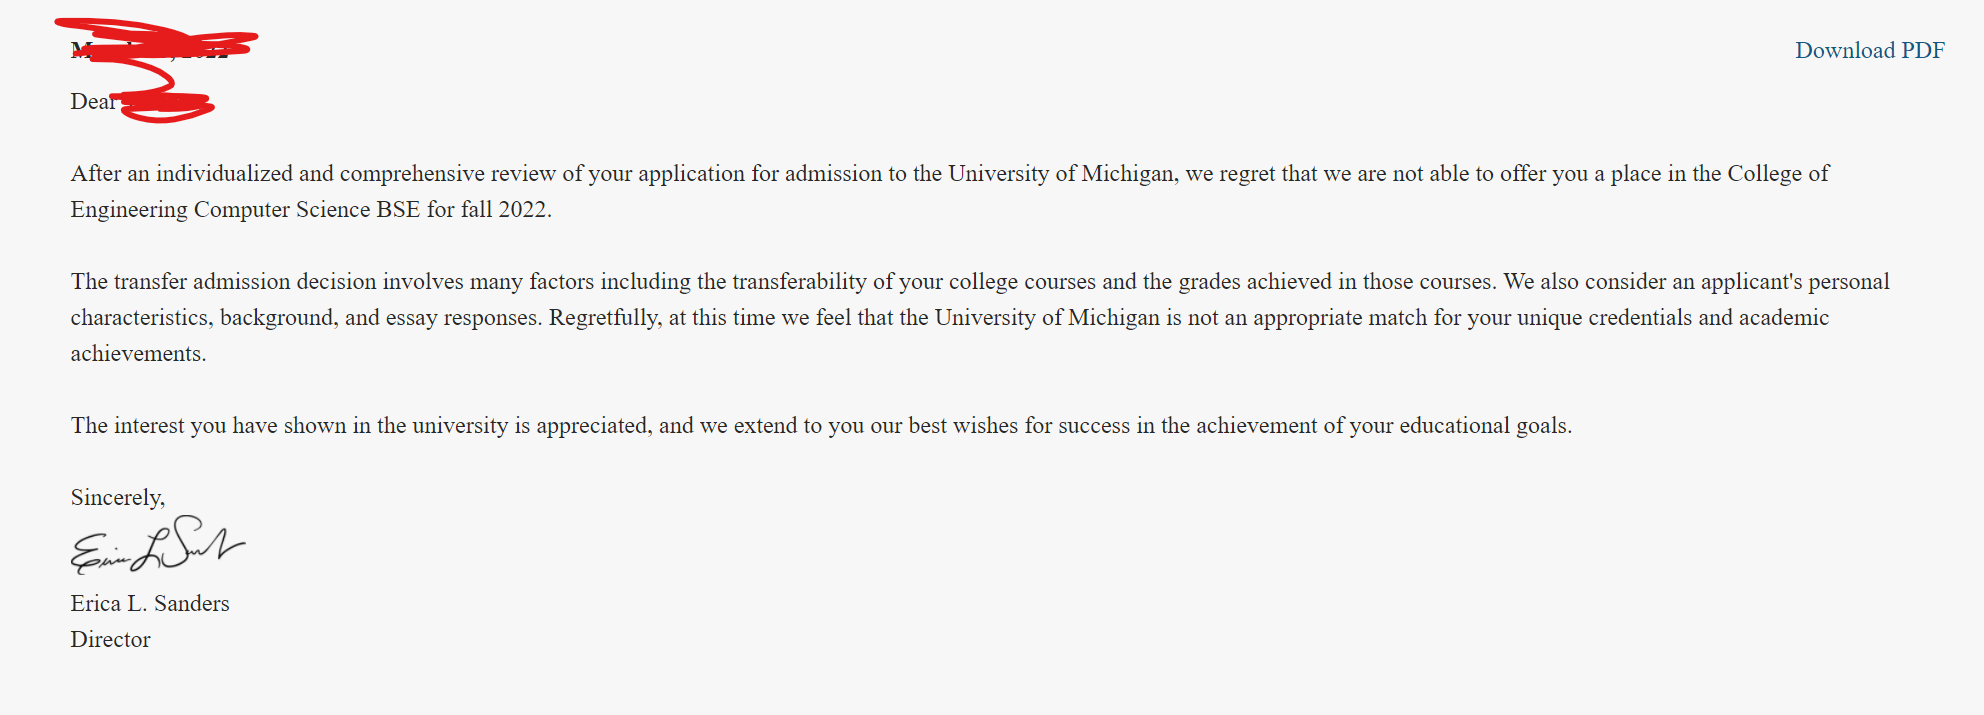Click the handwritten signature image
Viewport: 1984px width, 715px height.
[157, 546]
